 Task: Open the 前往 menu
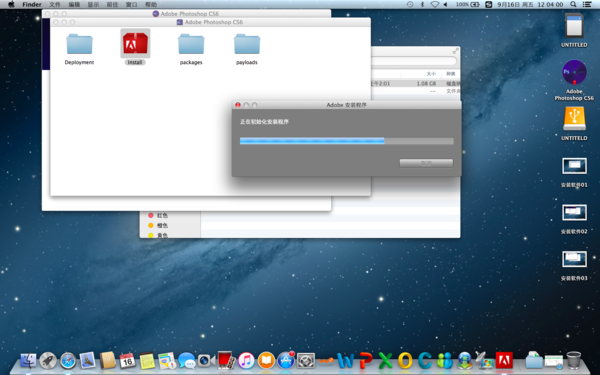pyautogui.click(x=112, y=5)
